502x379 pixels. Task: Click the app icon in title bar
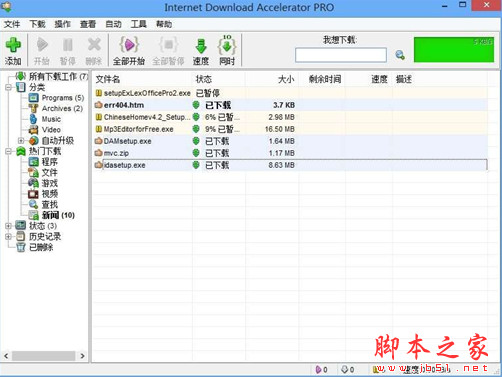(x=6, y=7)
